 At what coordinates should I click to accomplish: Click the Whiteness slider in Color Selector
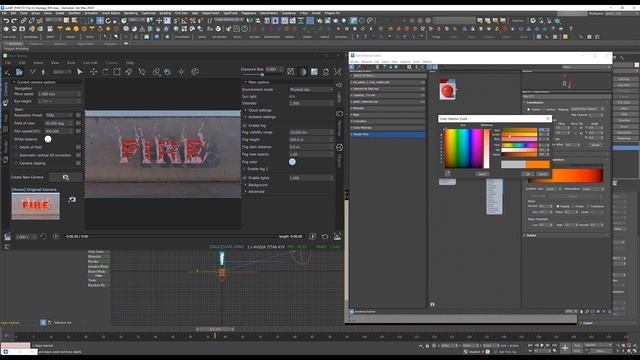(487, 149)
